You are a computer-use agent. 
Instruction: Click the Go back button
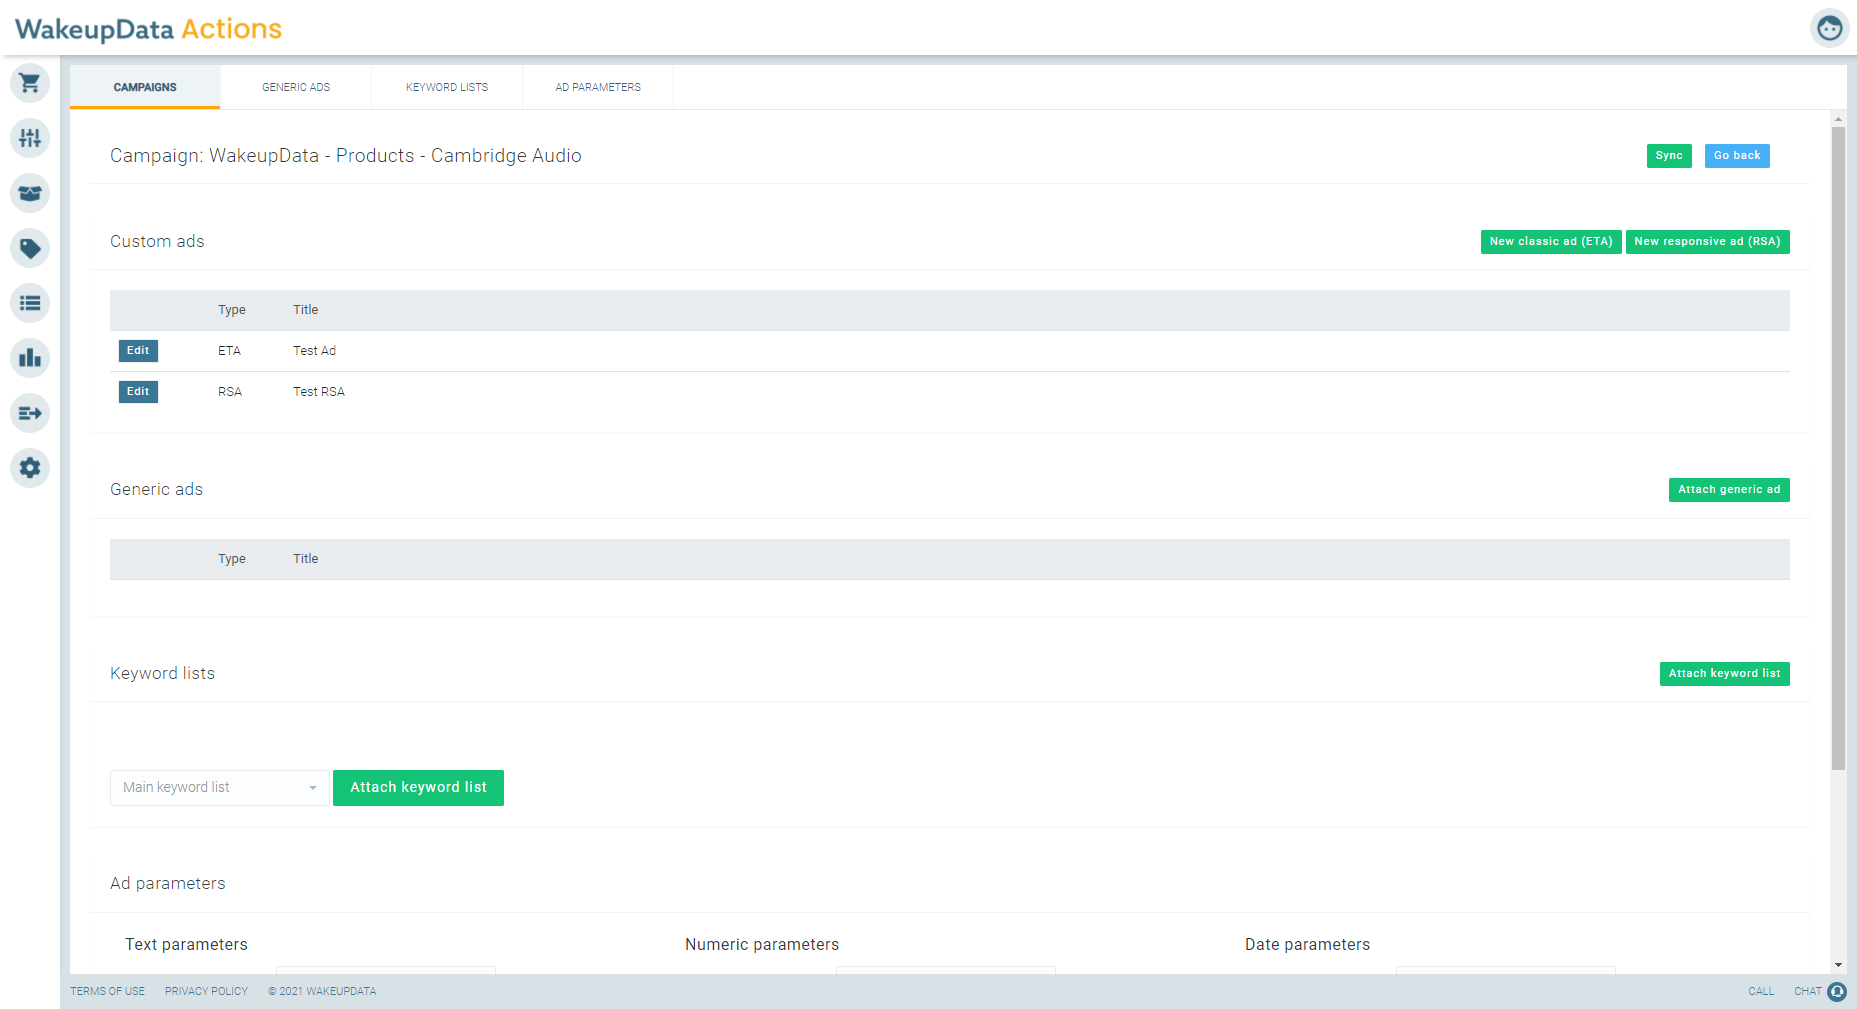coord(1737,156)
